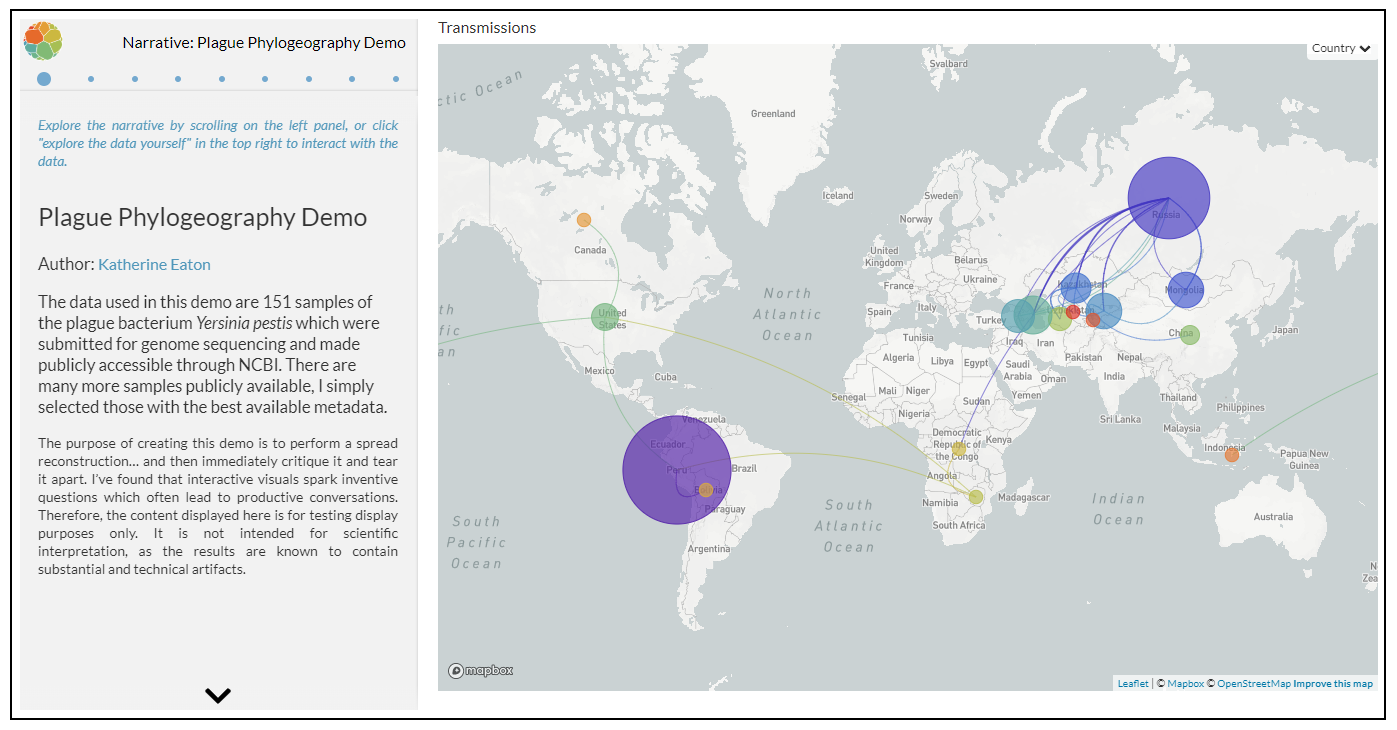Select the large purple Peru circle
This screenshot has height=730, width=1397.
[x=676, y=470]
